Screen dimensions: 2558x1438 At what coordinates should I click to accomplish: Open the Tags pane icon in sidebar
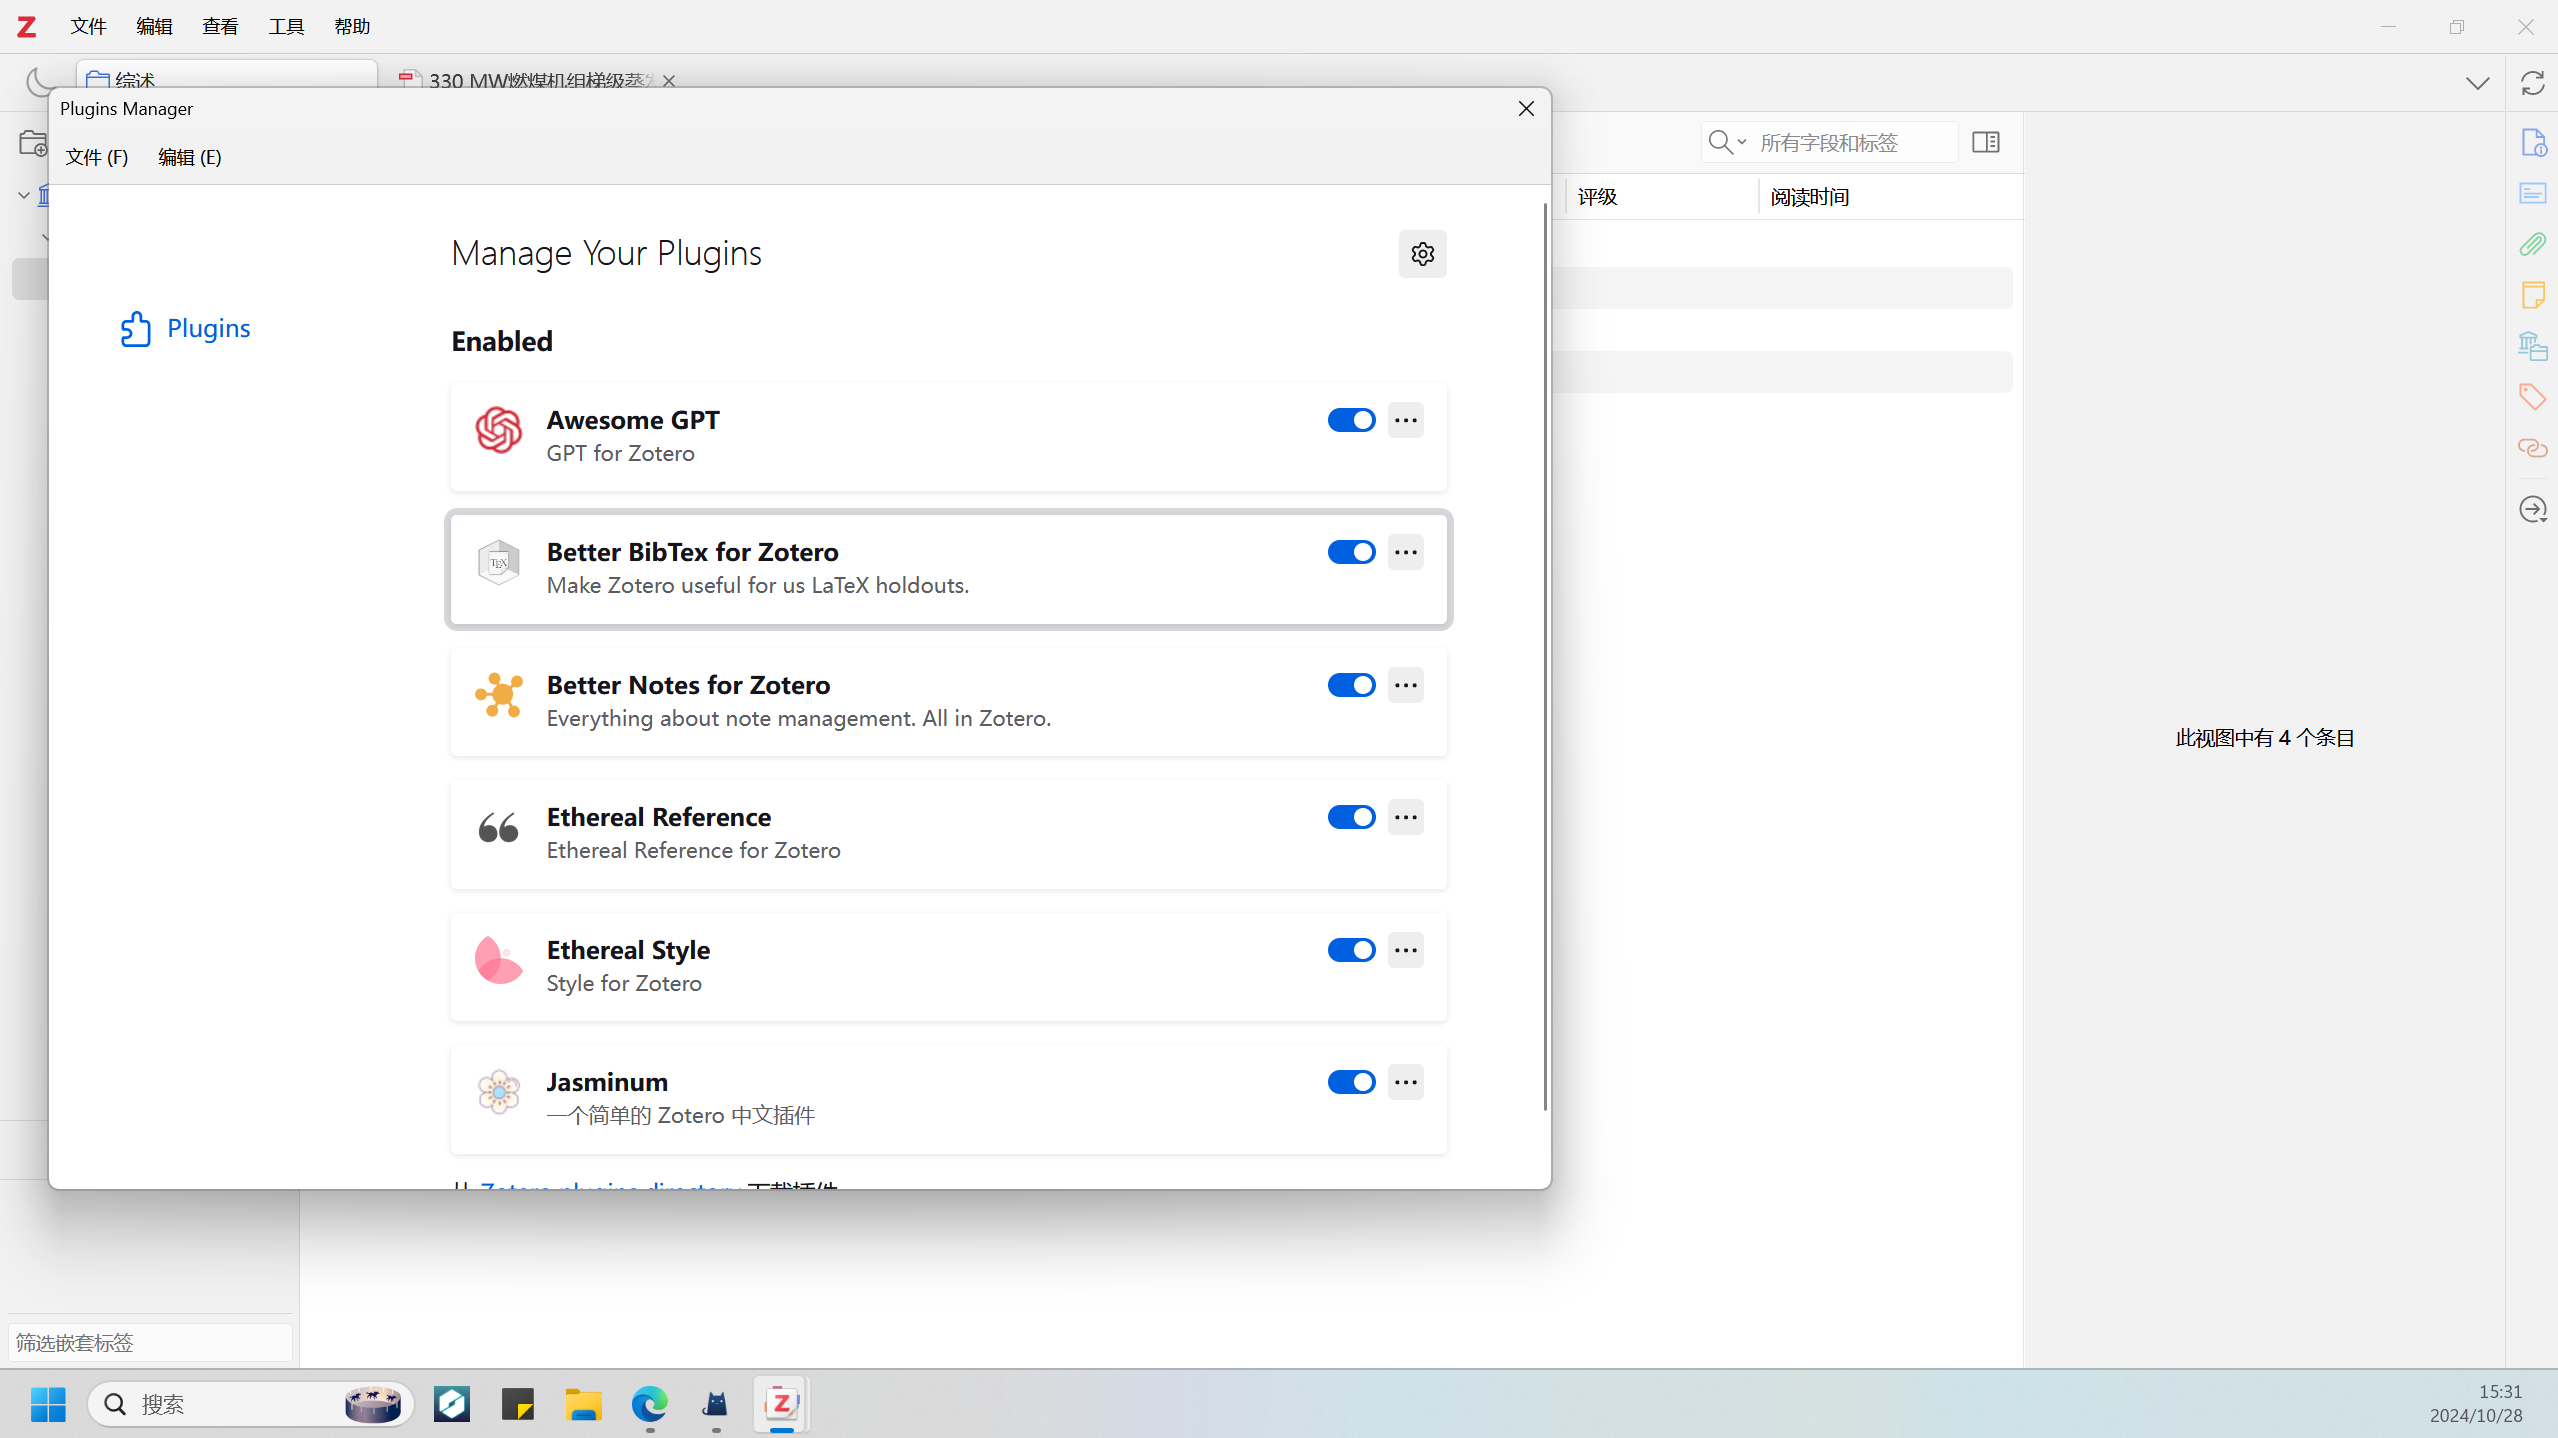[2532, 397]
